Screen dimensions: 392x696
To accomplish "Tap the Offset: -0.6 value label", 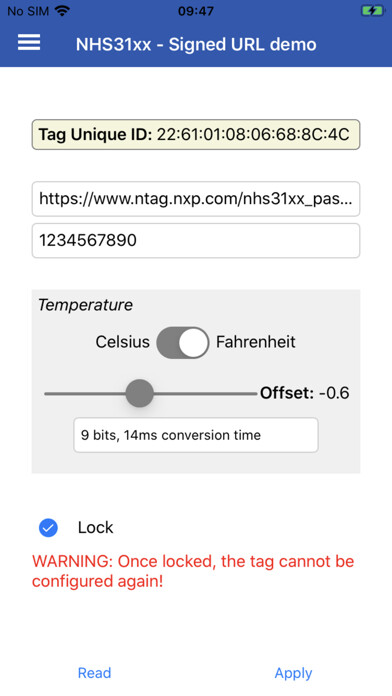I will pos(305,393).
